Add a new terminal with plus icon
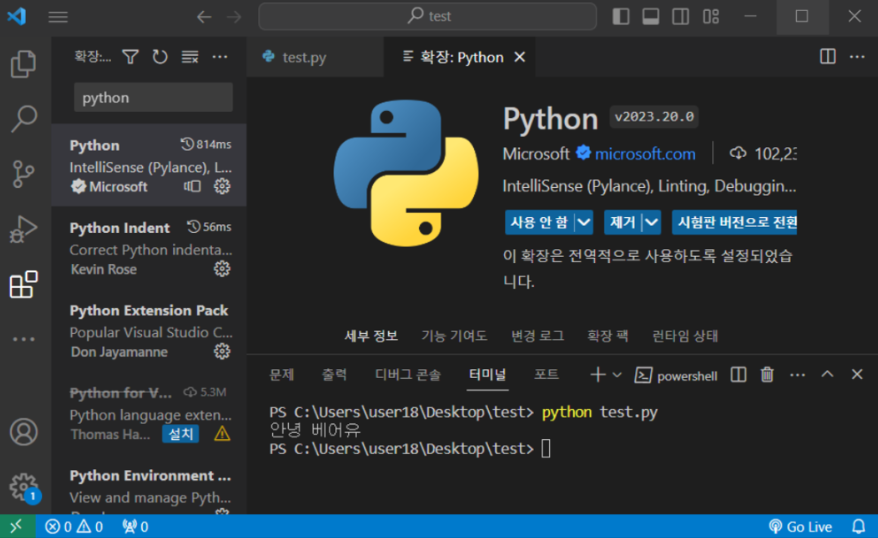Image resolution: width=878 pixels, height=538 pixels. (x=597, y=375)
